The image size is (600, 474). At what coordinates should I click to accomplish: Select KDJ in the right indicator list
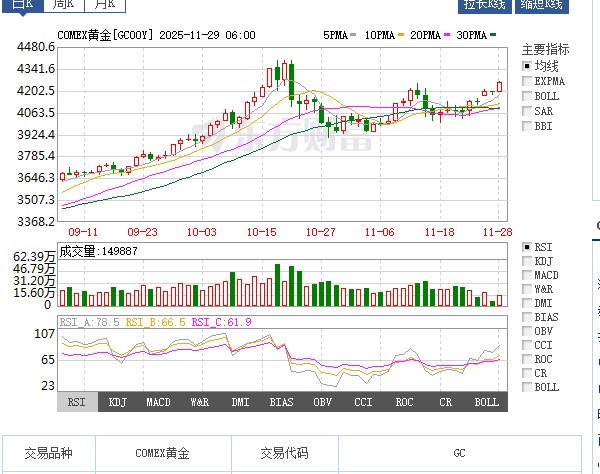tap(527, 261)
